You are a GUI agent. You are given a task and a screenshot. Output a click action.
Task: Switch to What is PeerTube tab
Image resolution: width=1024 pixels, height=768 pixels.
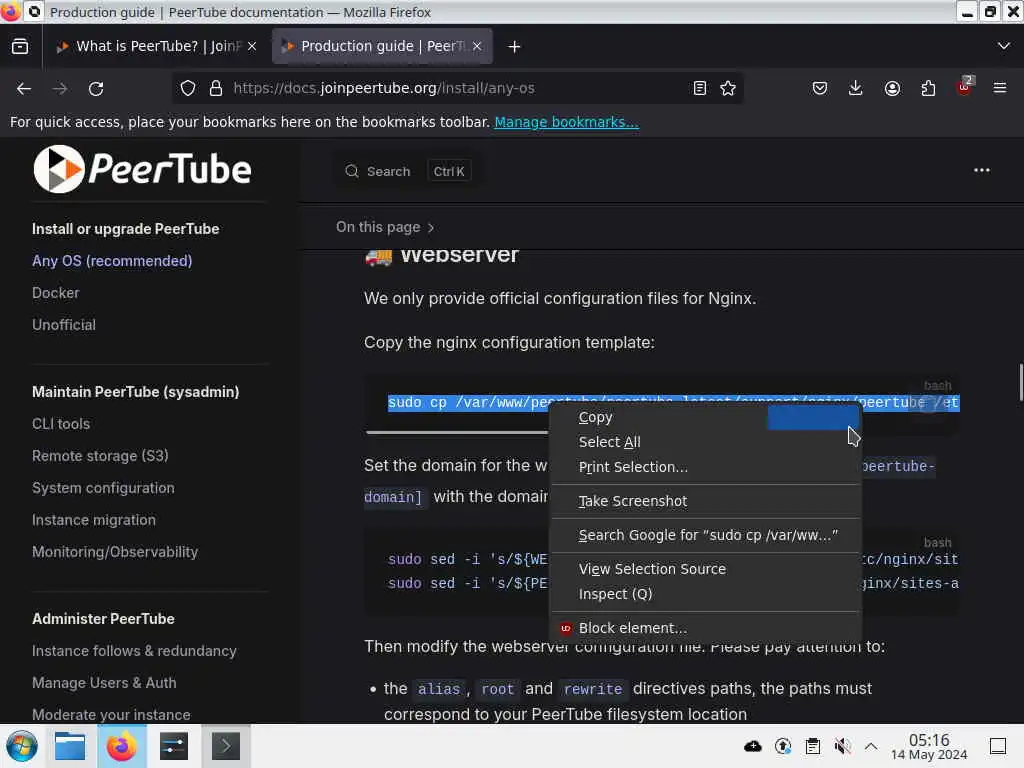tap(155, 46)
